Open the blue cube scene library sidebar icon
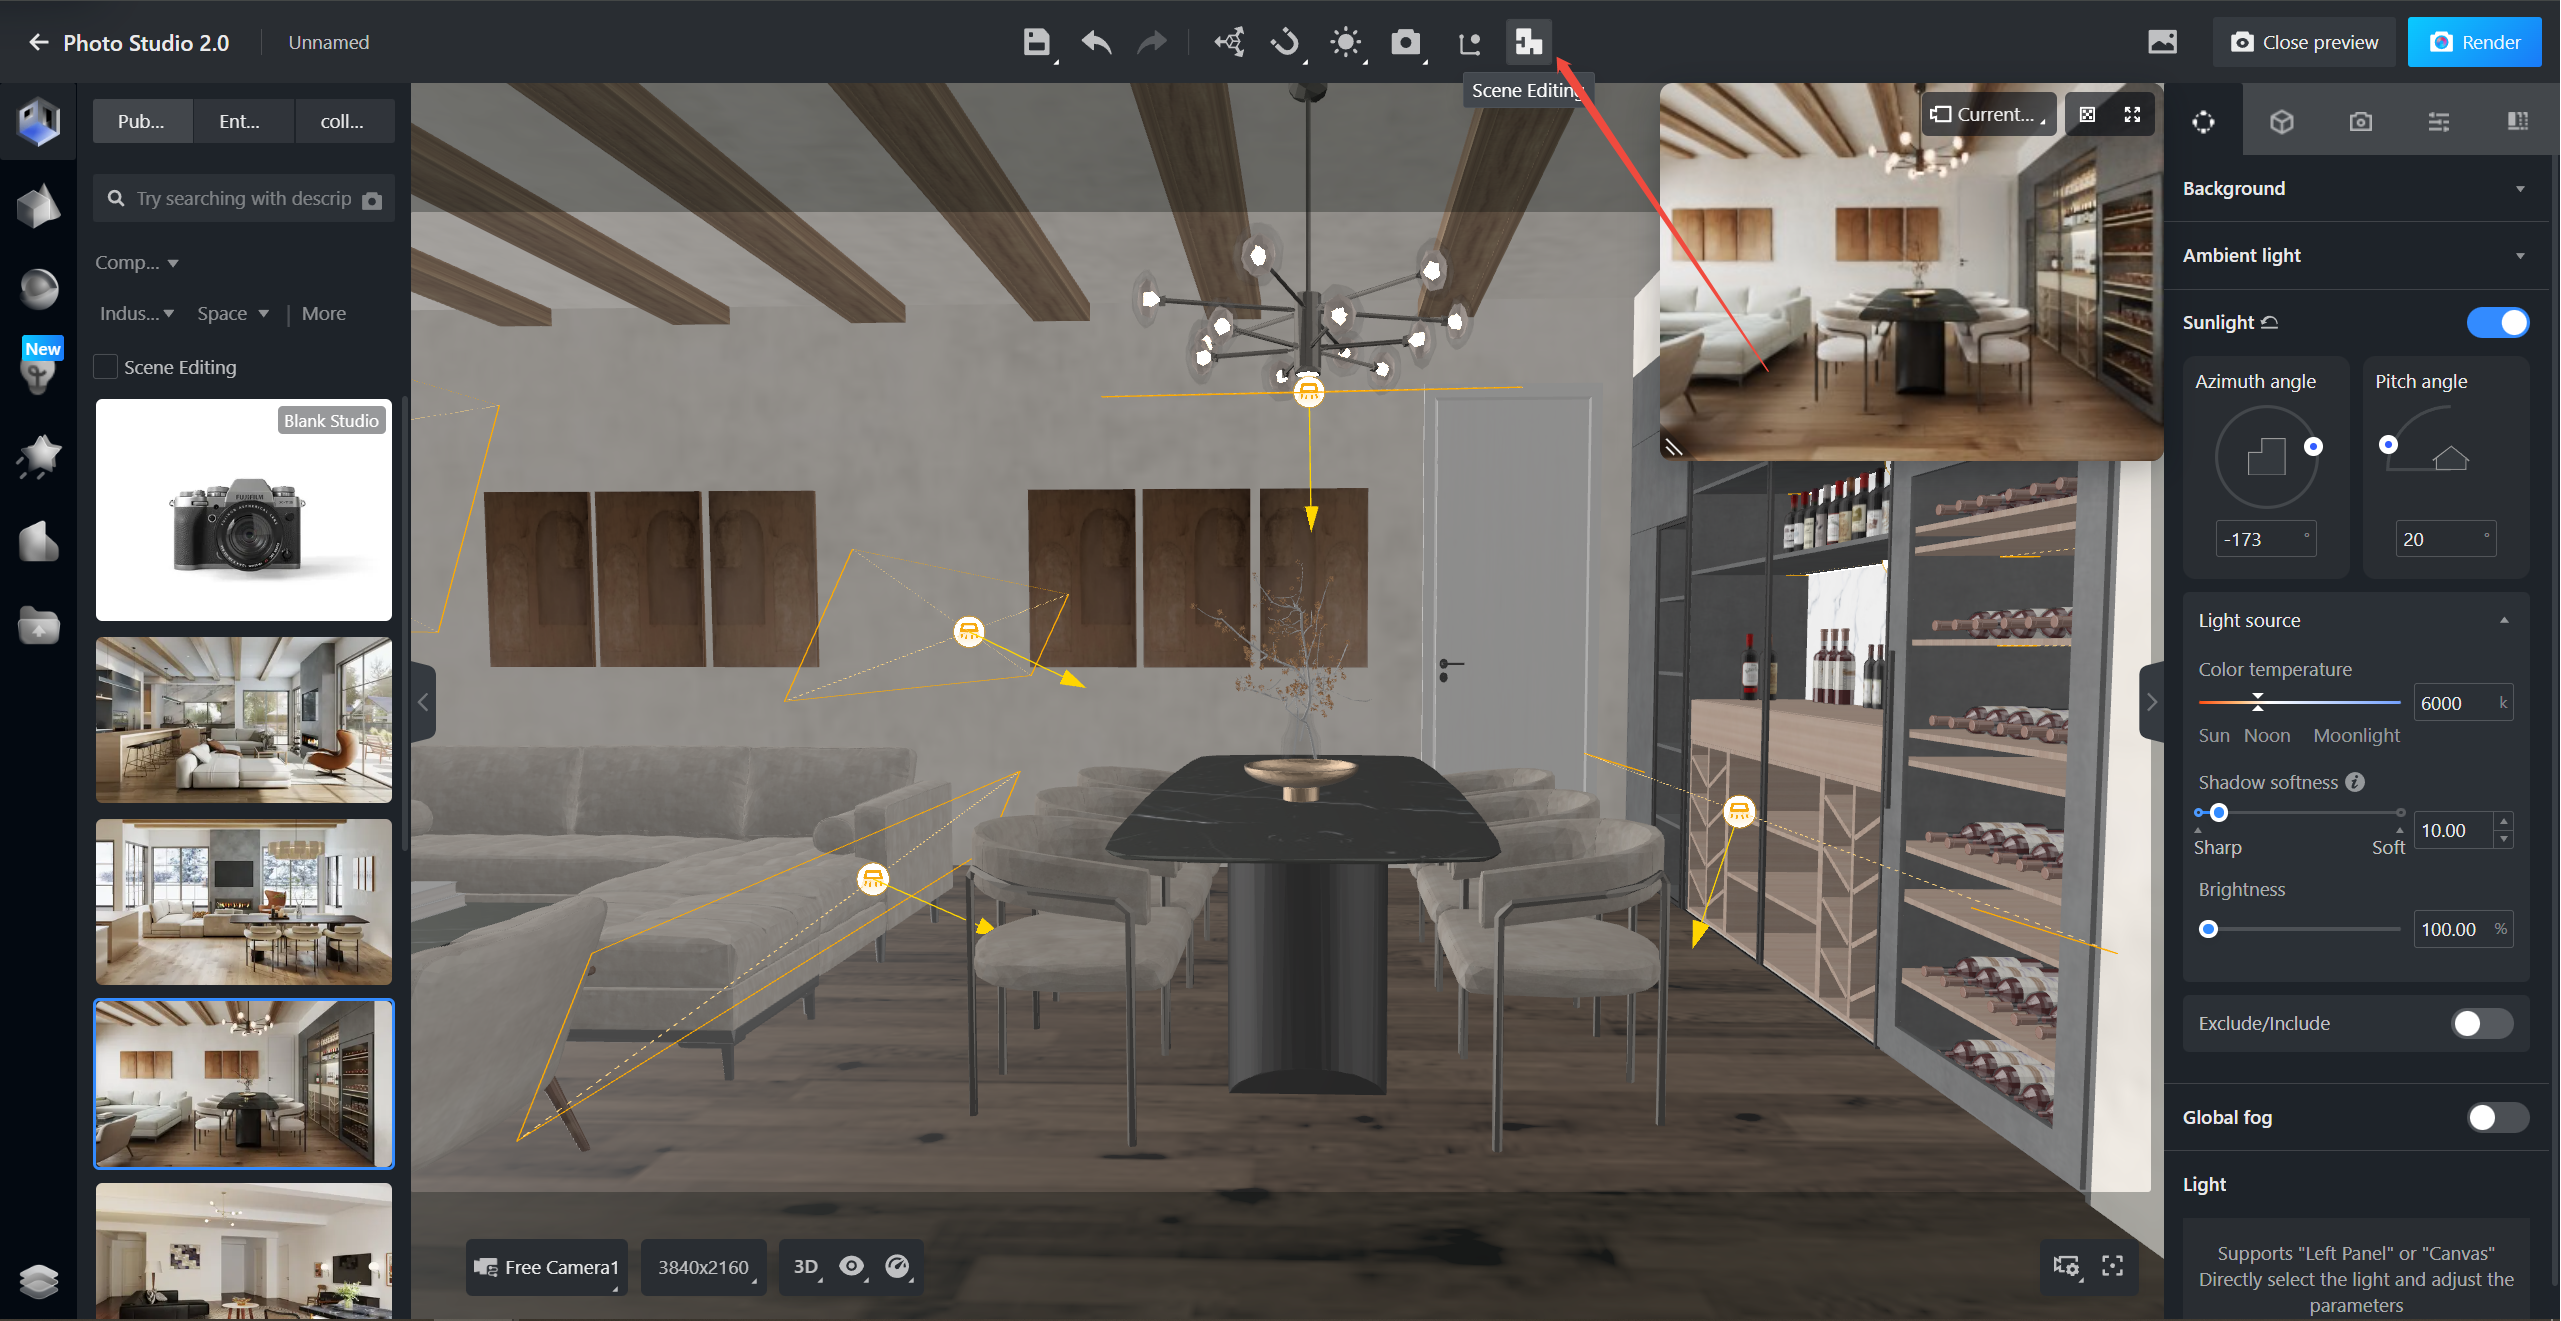 pos(39,122)
